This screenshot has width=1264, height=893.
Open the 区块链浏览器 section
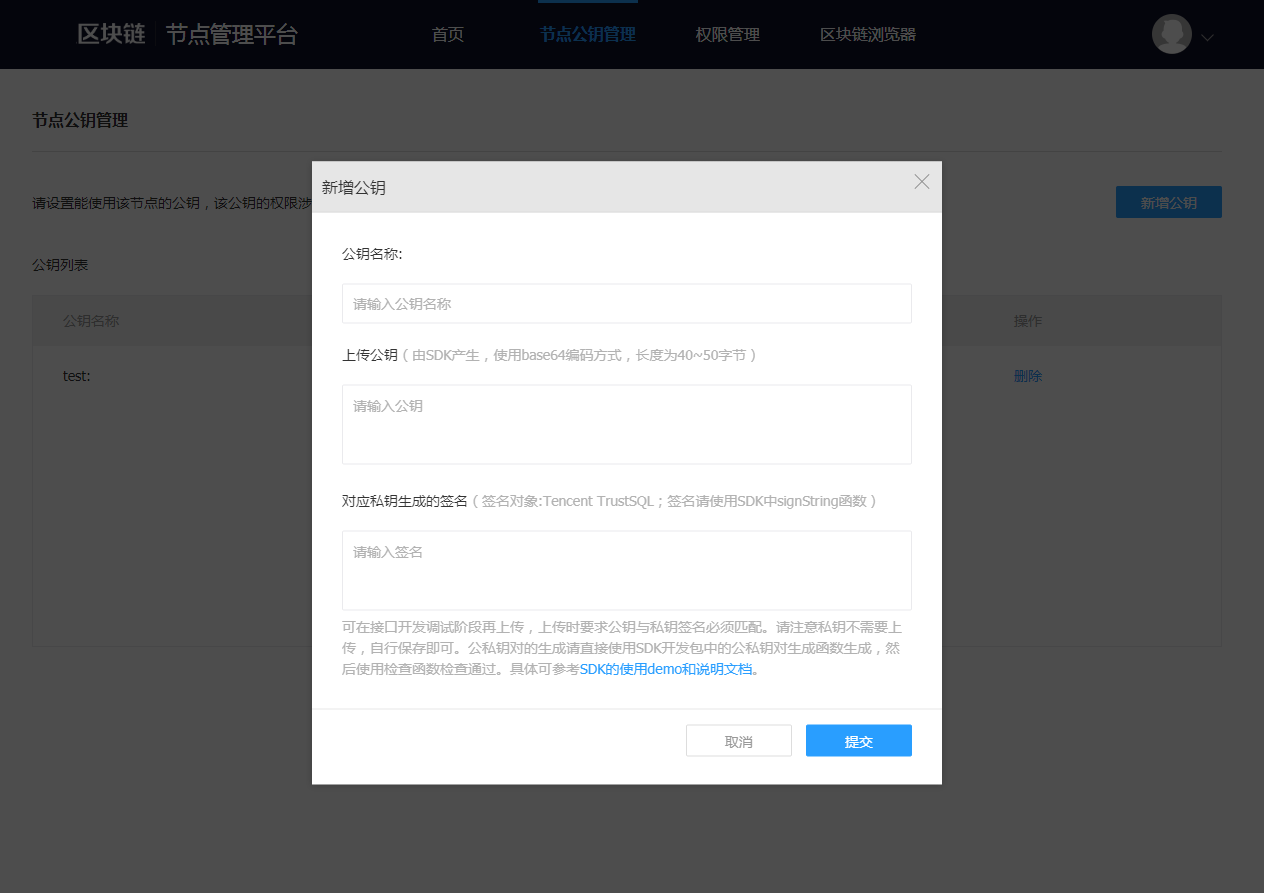click(866, 33)
